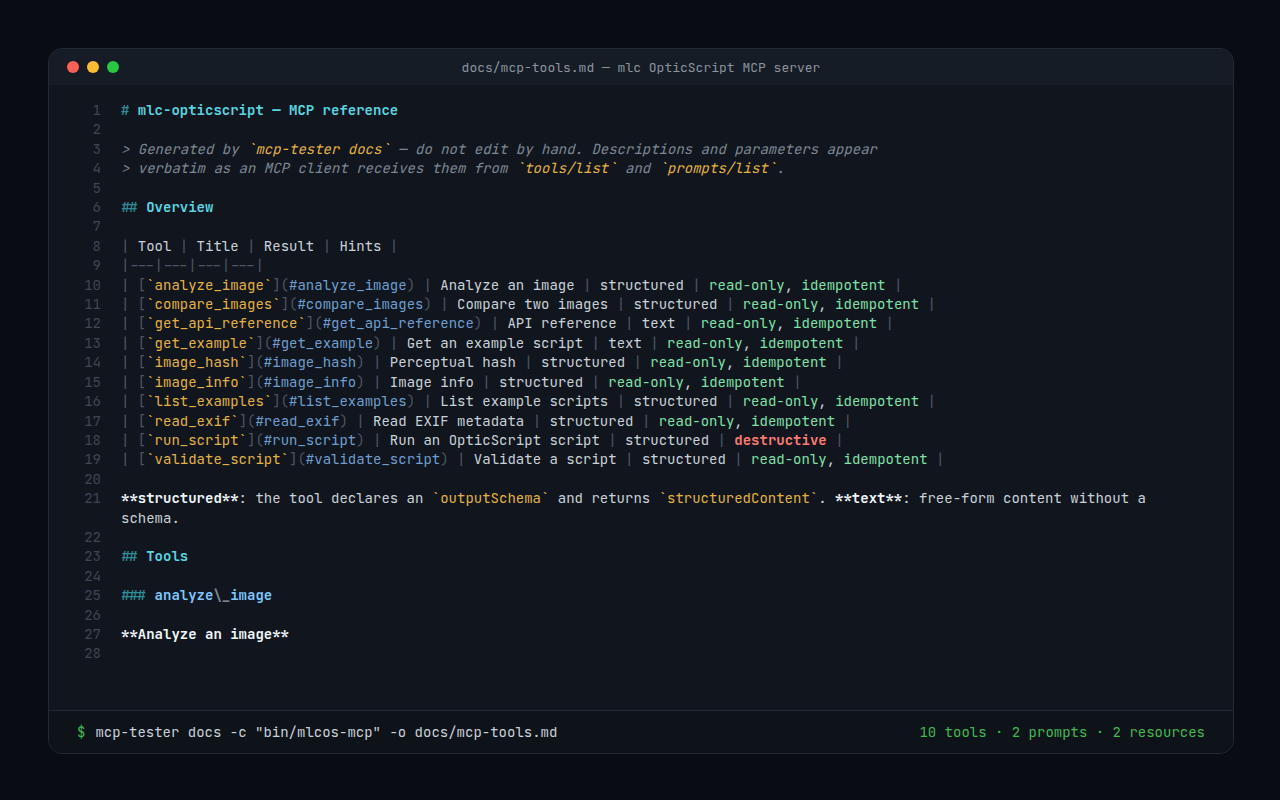Select "2 prompts" in the status bar
1280x800 pixels.
point(1049,732)
